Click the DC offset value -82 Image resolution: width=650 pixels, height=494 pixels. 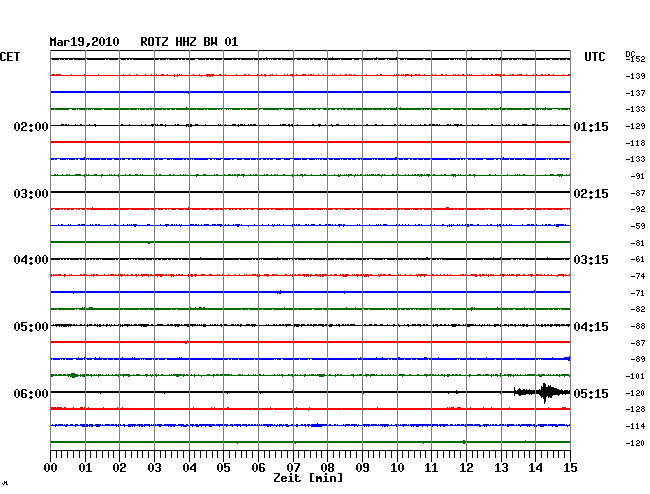click(x=638, y=309)
